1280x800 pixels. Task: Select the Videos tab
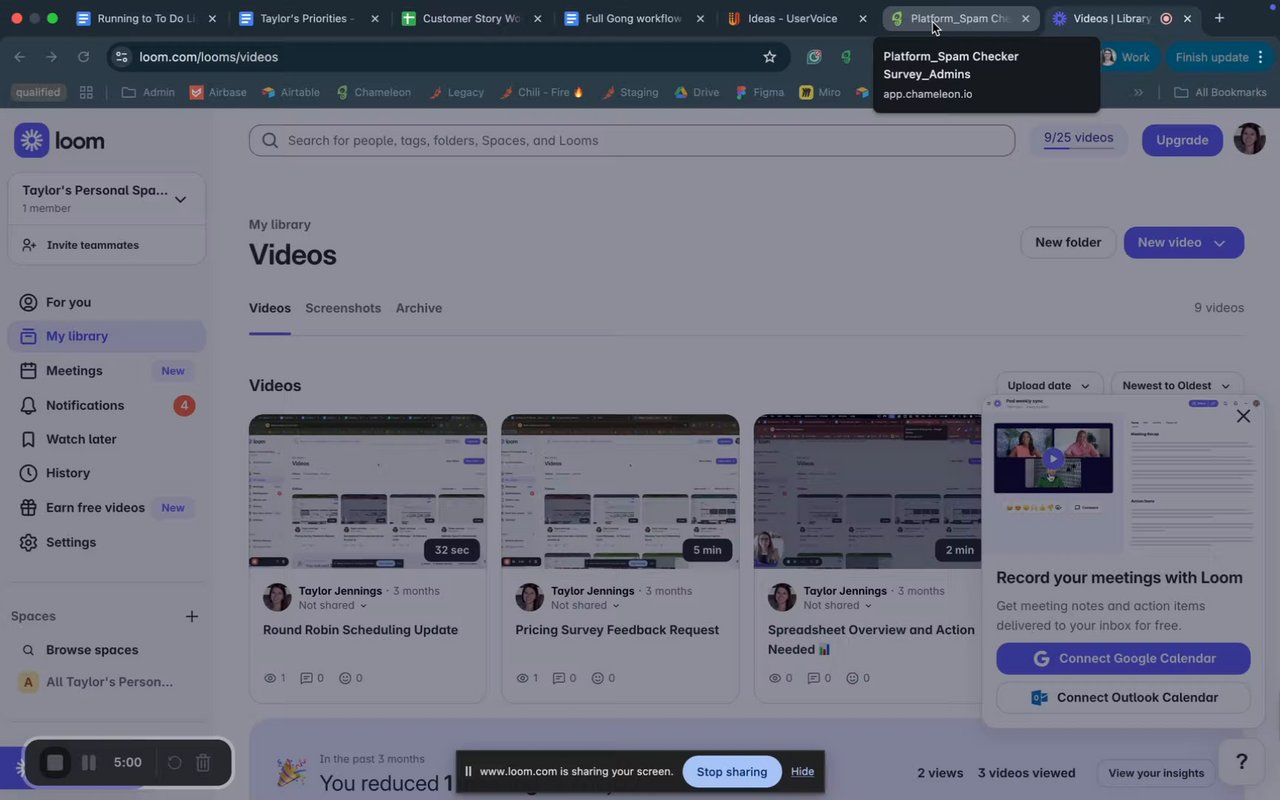[270, 308]
